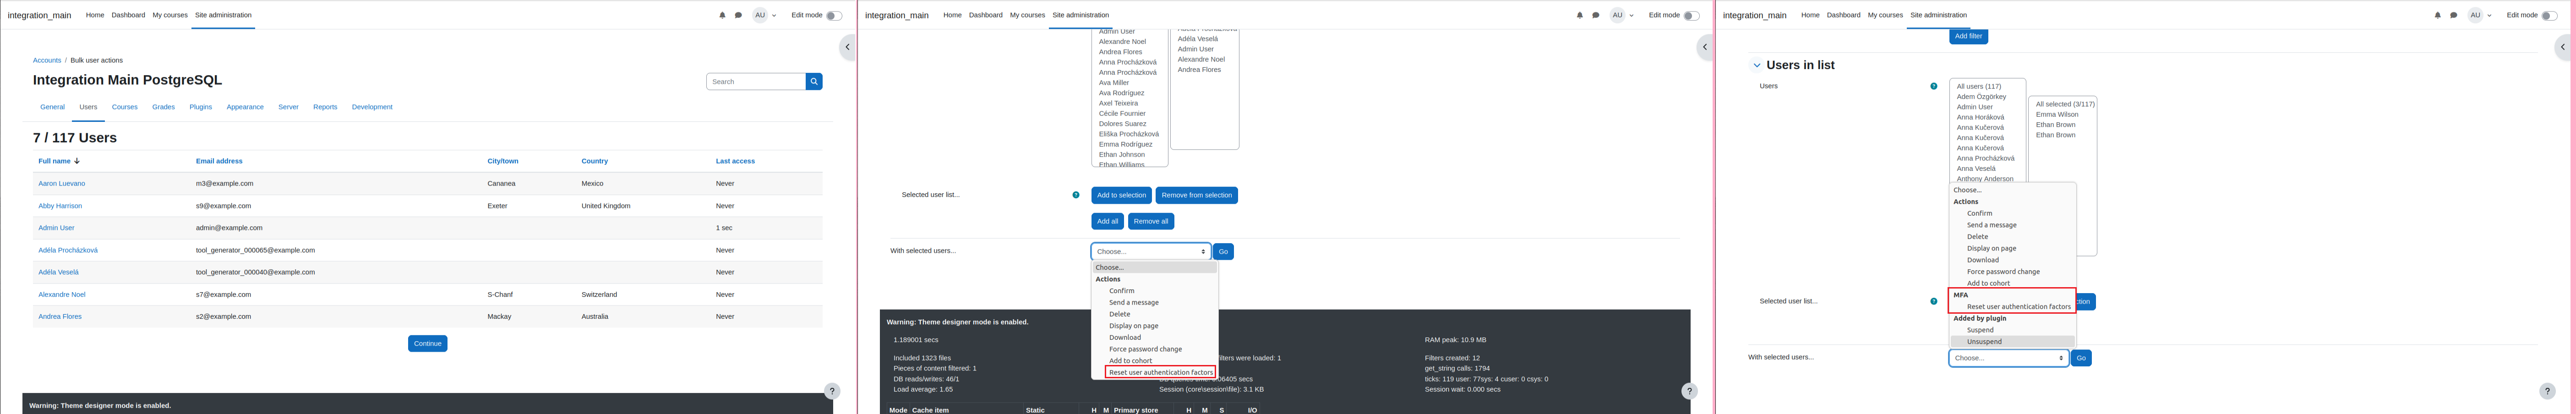Click Go button in right screenshot
The width and height of the screenshot is (2576, 414).
[2080, 358]
